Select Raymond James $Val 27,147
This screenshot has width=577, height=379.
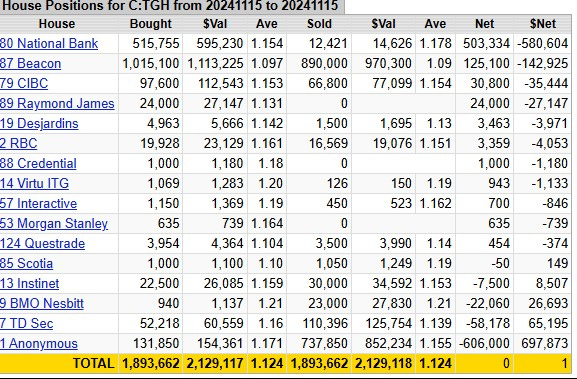223,103
